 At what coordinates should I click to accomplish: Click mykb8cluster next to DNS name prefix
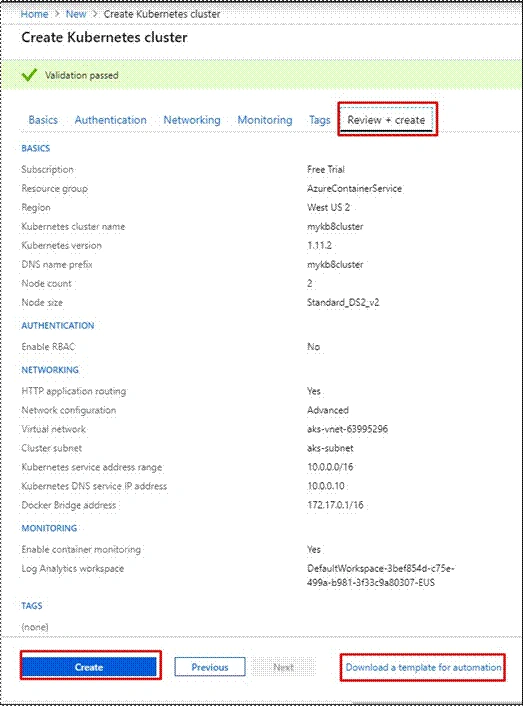pyautogui.click(x=335, y=265)
